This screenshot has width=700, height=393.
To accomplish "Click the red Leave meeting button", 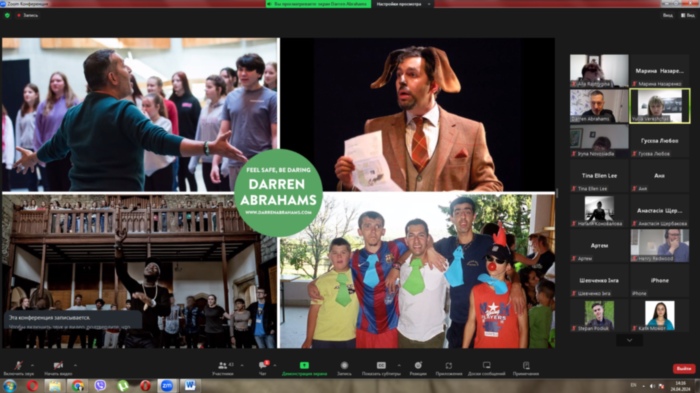I will pos(683,369).
